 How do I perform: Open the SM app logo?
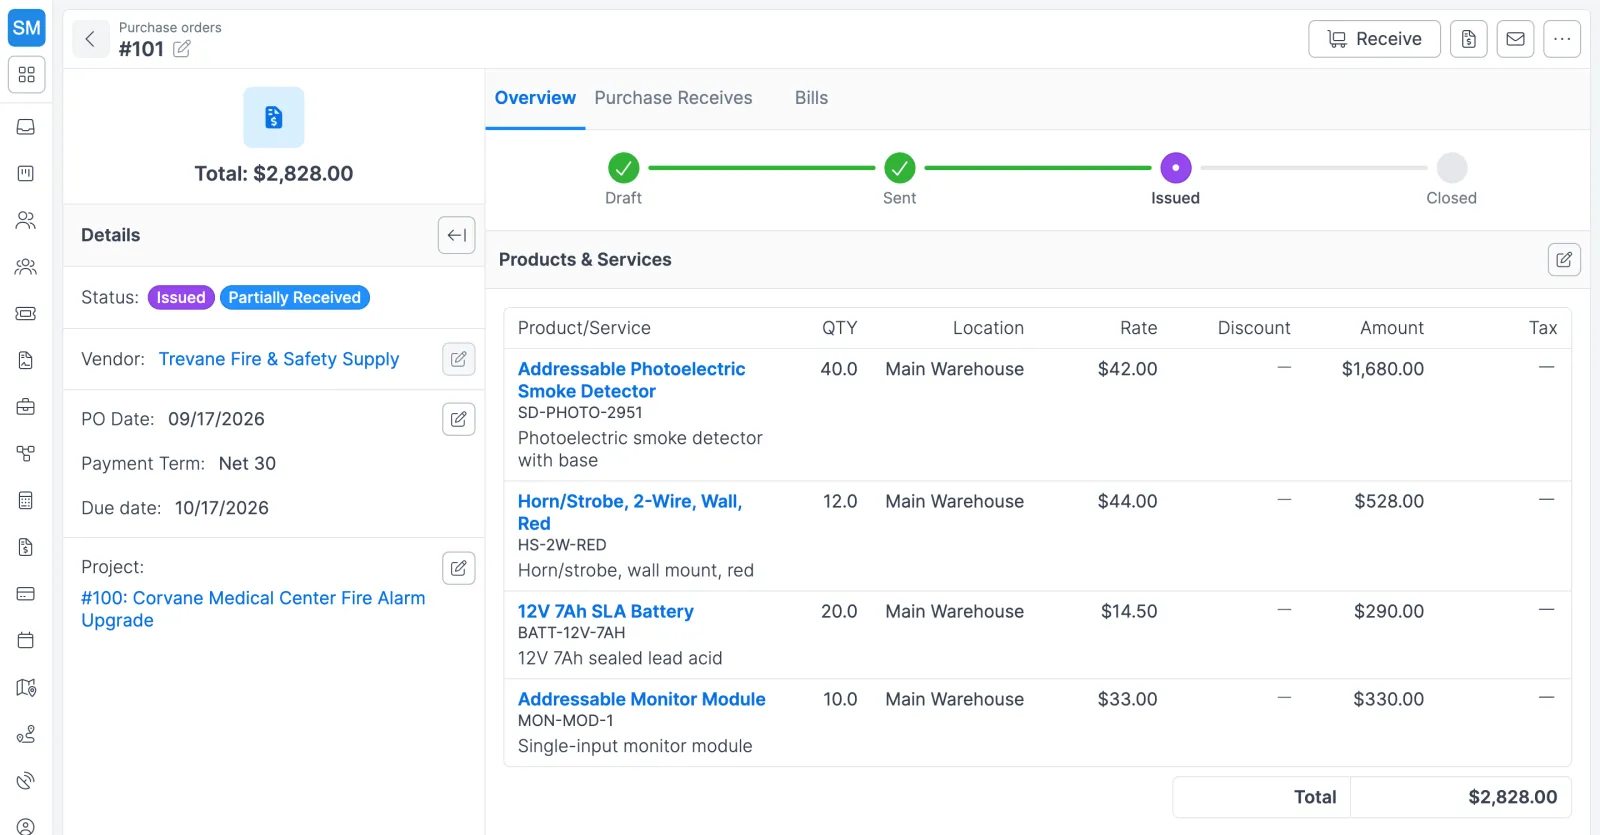click(x=27, y=28)
